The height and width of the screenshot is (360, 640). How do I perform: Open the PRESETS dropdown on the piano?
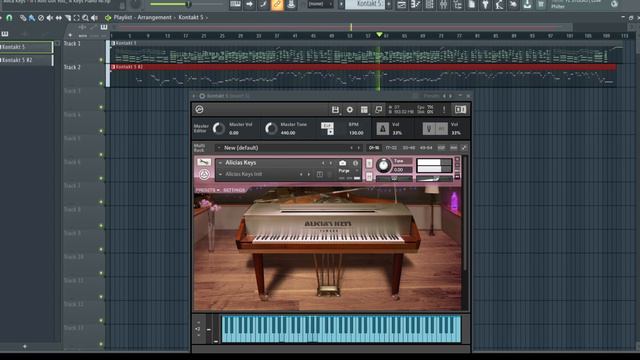[207, 190]
